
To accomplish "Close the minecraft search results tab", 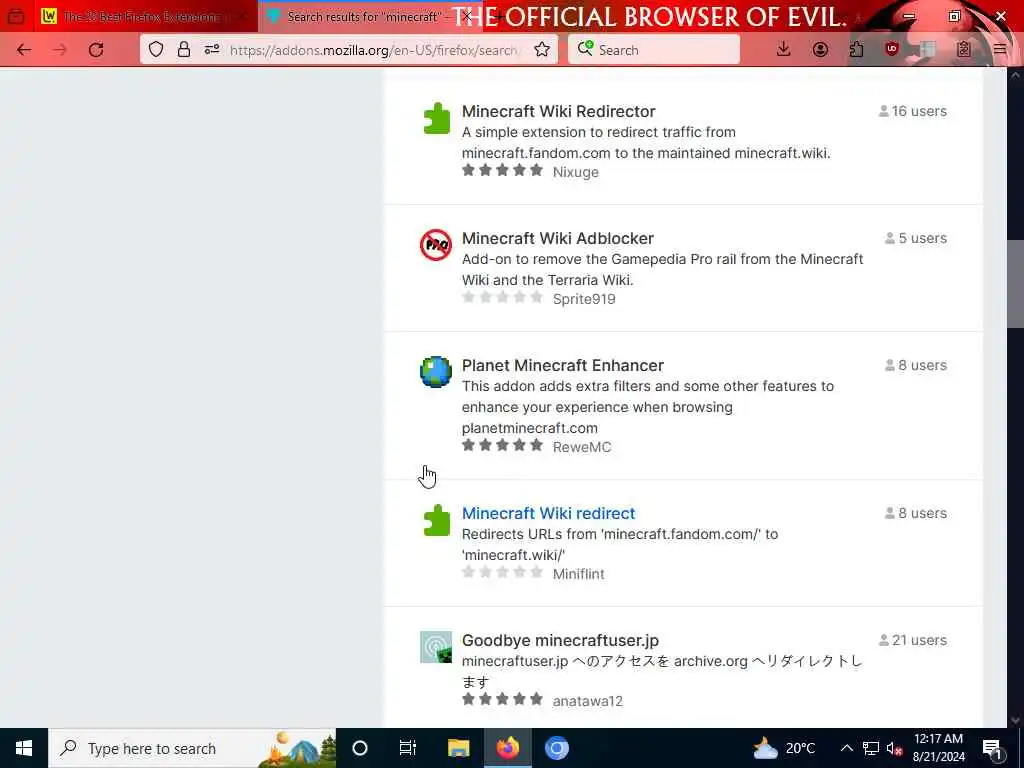I will (x=467, y=16).
